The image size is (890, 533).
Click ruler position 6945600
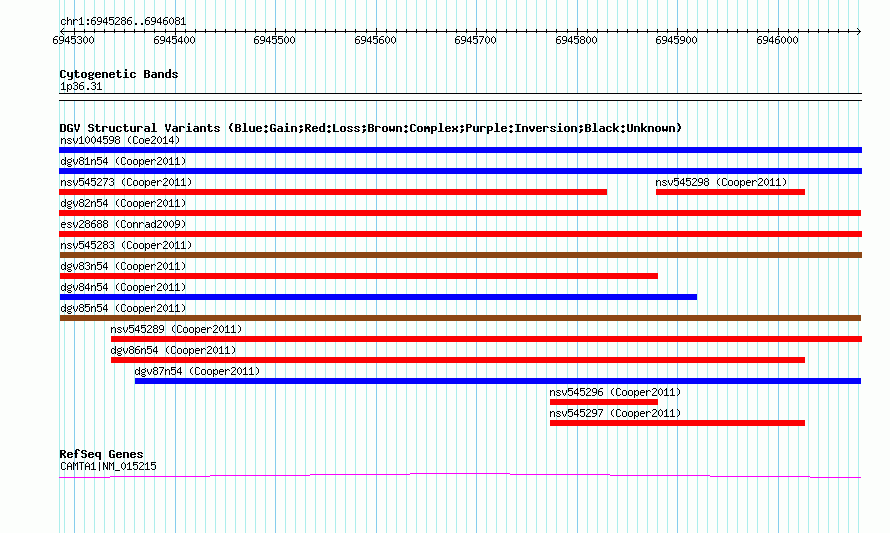[x=375, y=40]
